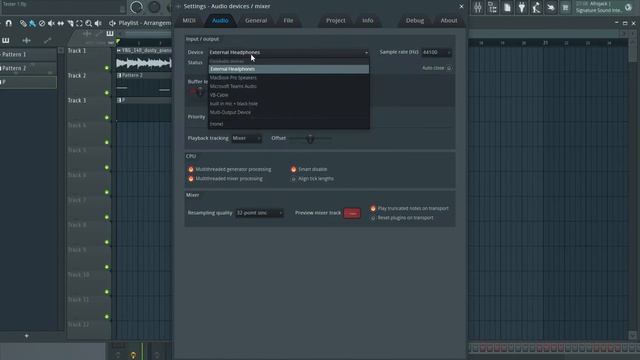
Task: Click the red Preview mixer track button
Action: (x=352, y=213)
